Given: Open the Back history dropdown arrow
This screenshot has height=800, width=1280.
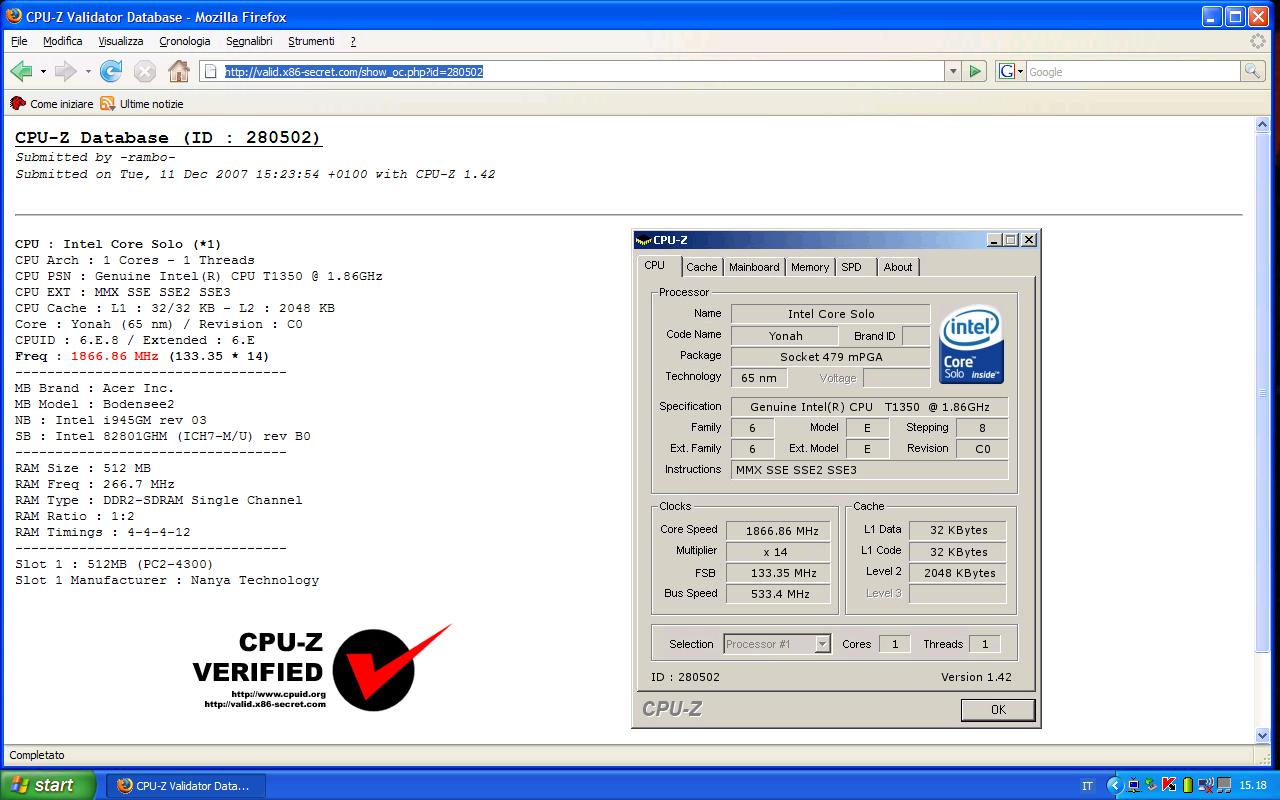Looking at the screenshot, I should click(x=43, y=72).
